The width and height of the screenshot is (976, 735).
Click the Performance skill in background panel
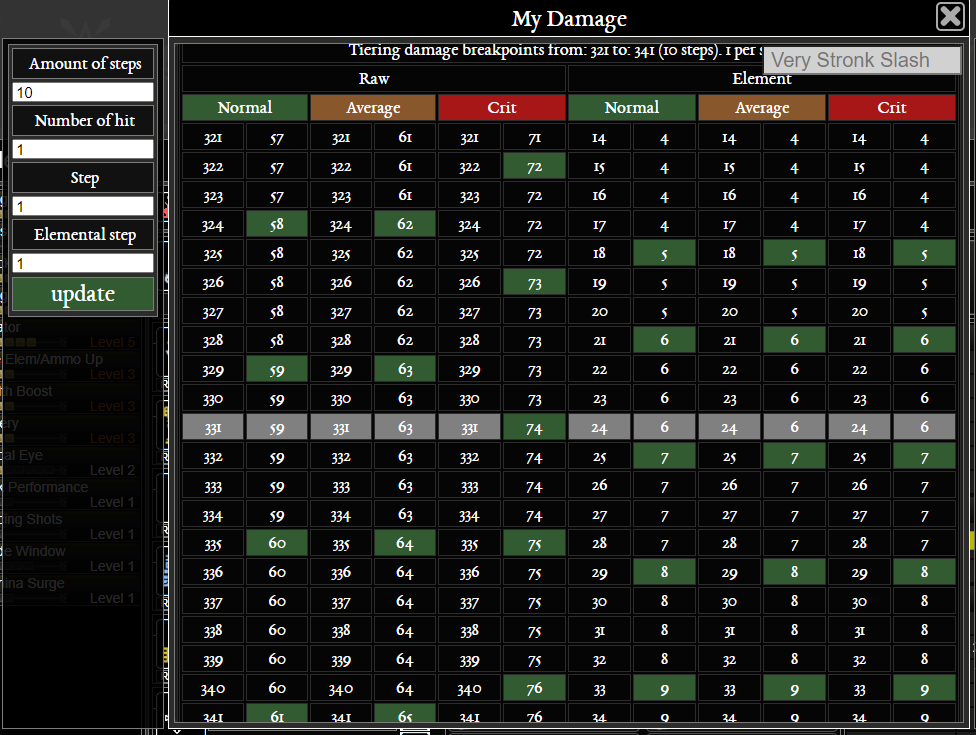click(x=48, y=487)
